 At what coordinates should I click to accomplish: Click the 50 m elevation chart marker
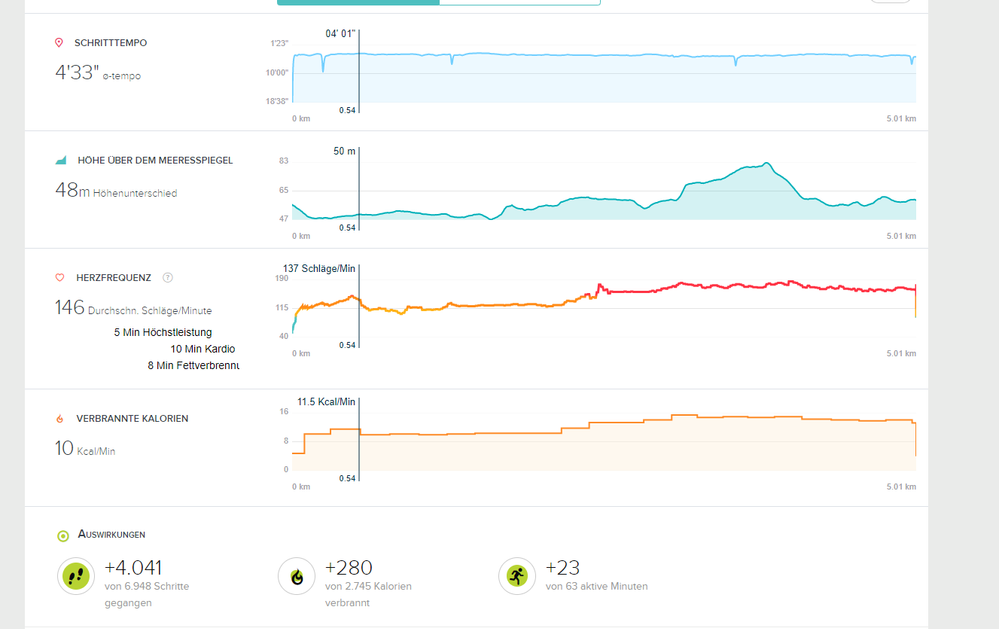[344, 151]
